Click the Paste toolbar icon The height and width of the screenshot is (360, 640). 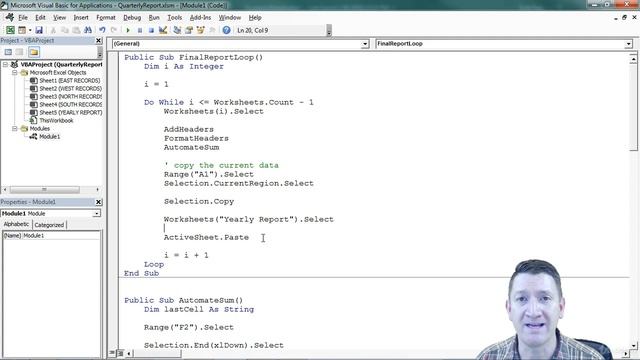click(x=76, y=30)
